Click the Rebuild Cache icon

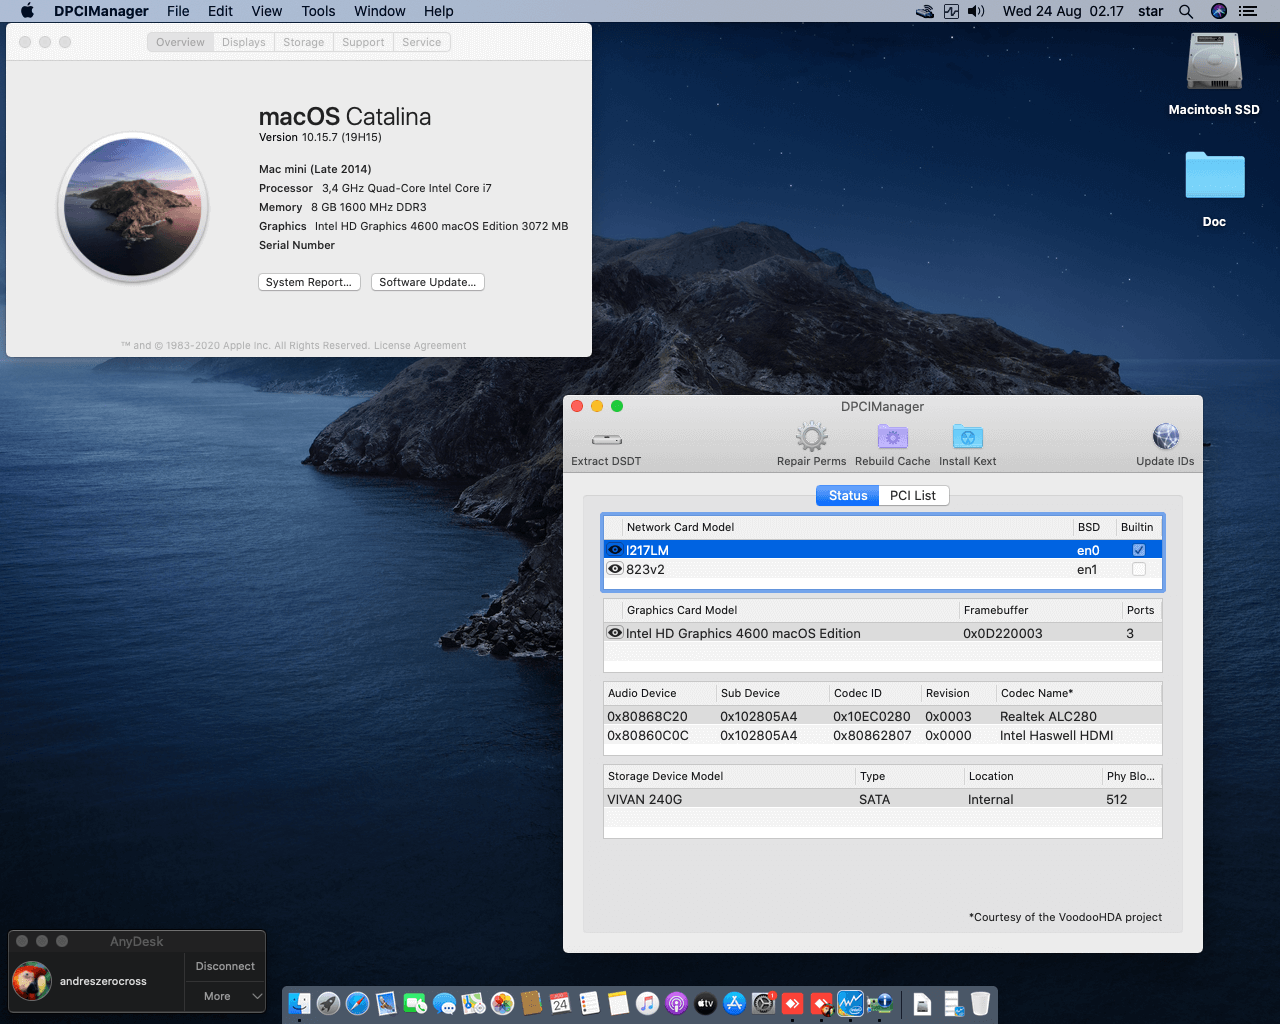[x=892, y=437]
